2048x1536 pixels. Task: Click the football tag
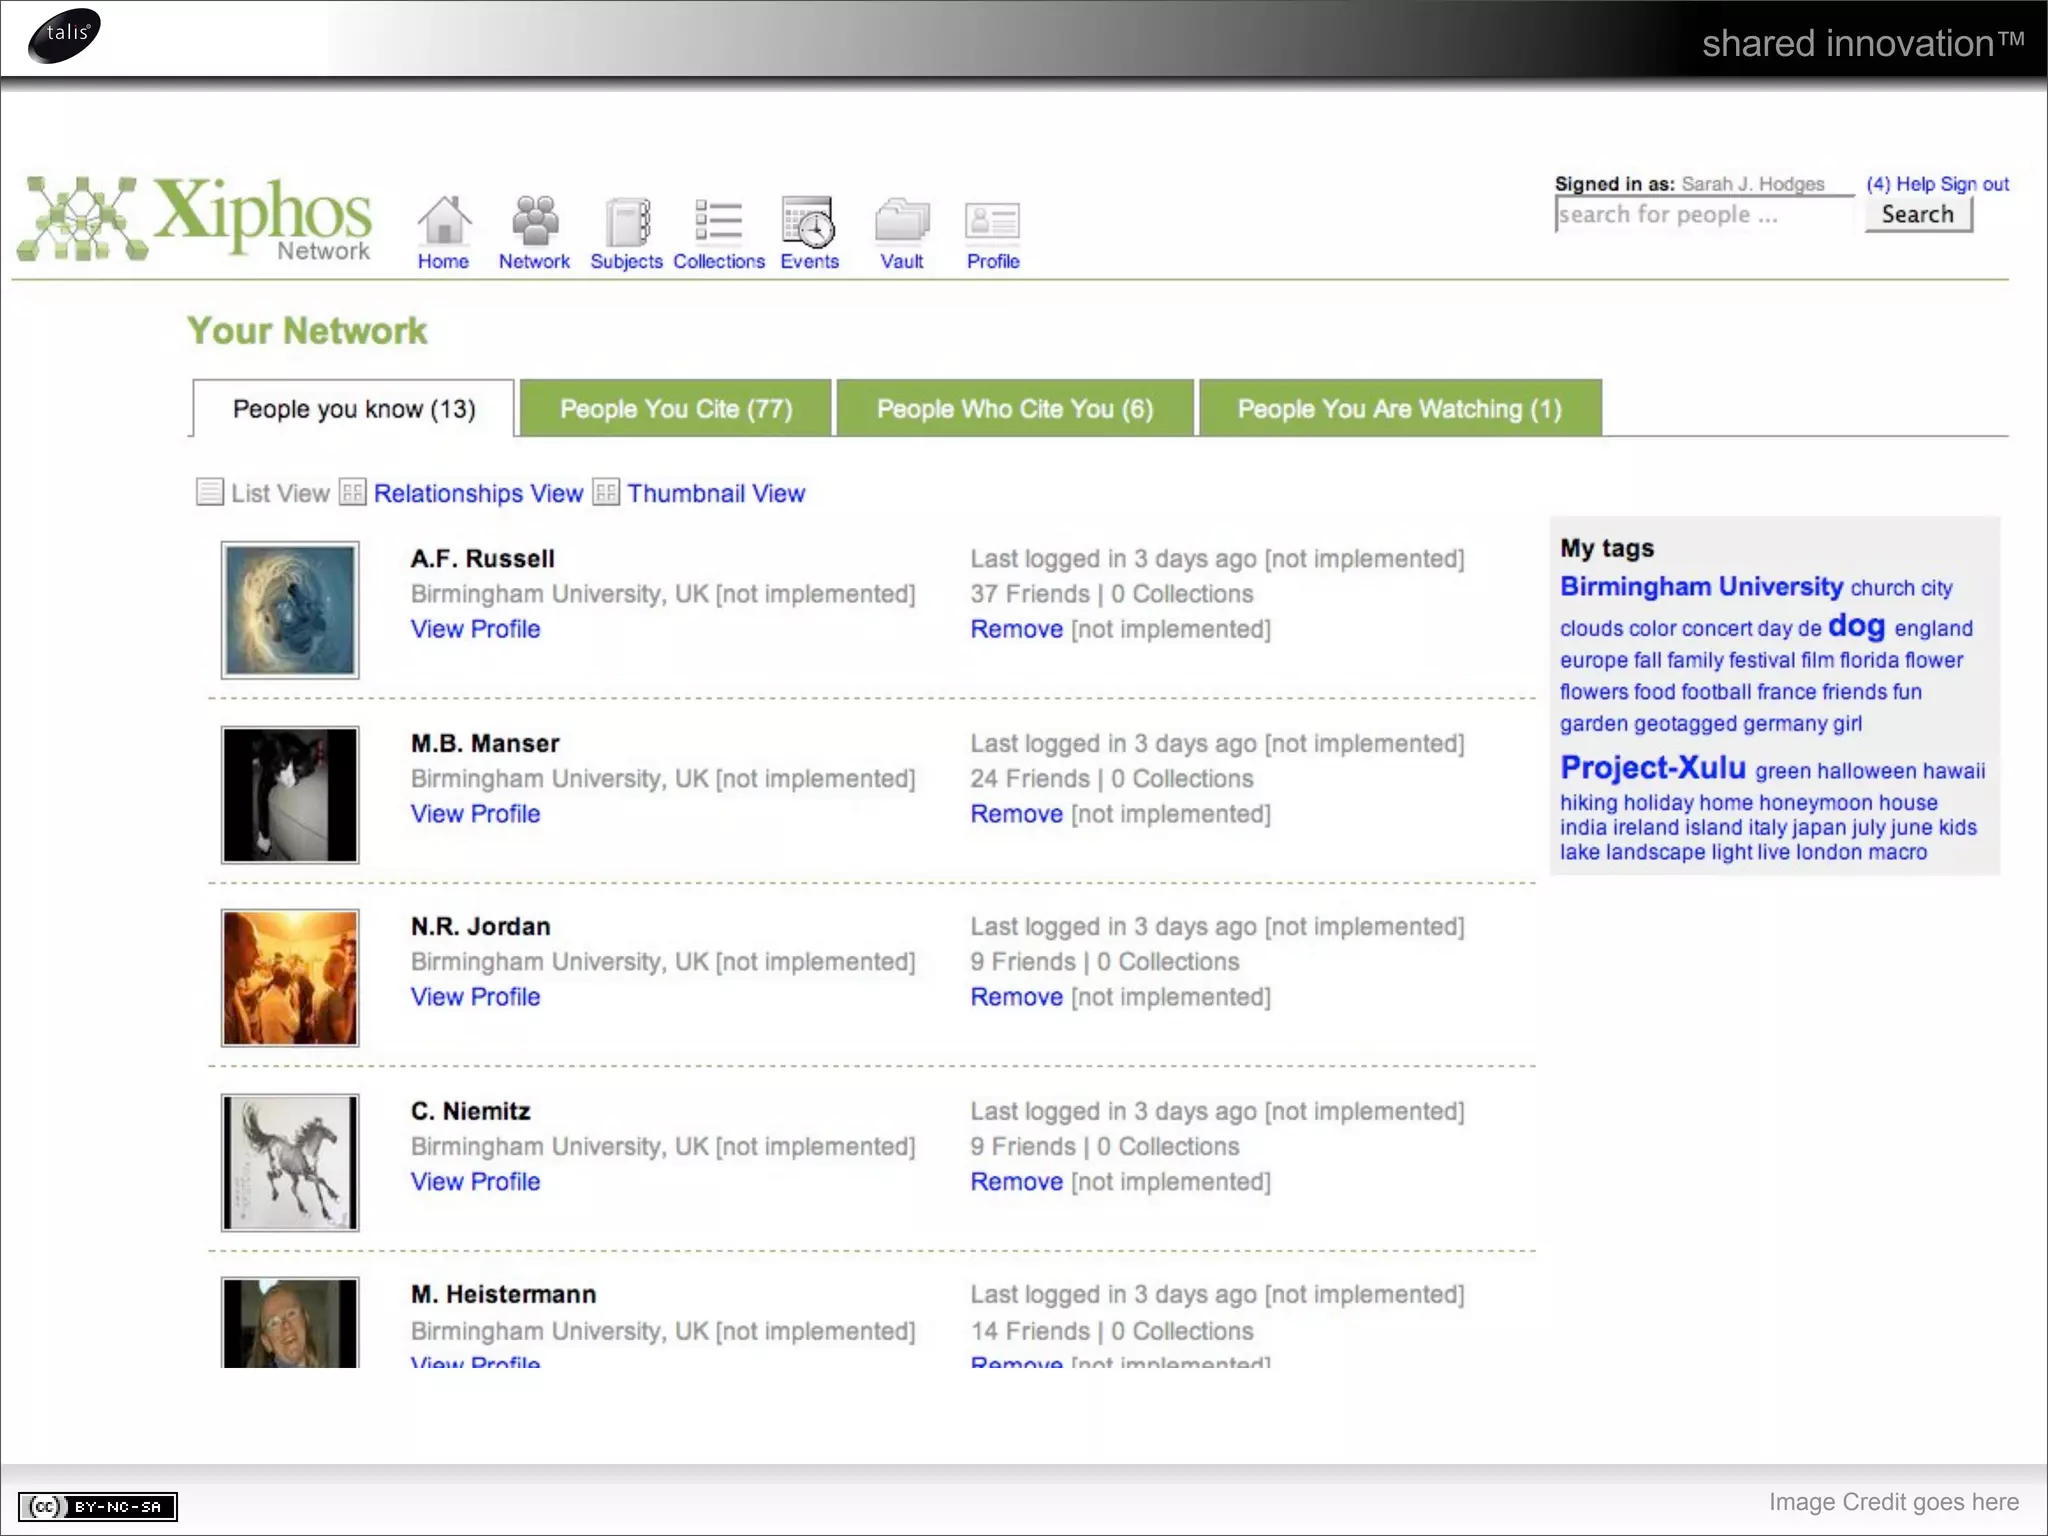pos(1716,692)
